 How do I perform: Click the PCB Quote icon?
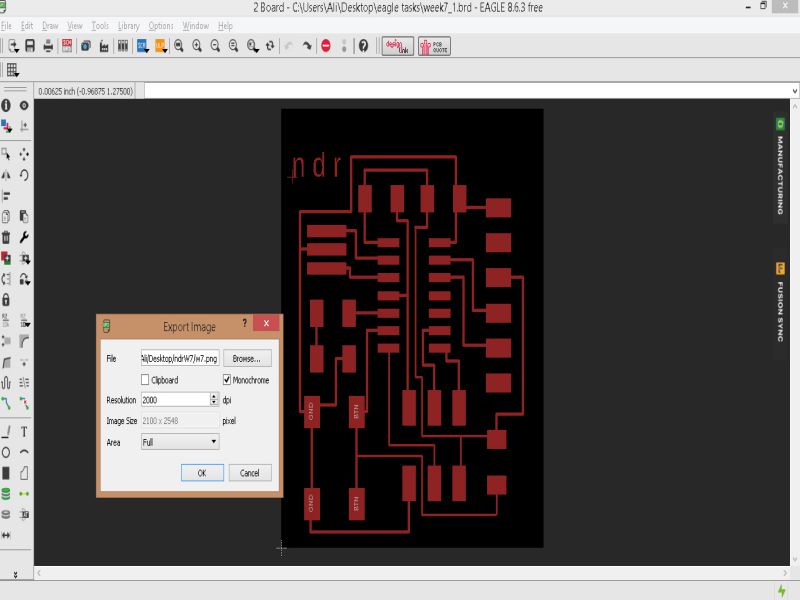point(433,46)
